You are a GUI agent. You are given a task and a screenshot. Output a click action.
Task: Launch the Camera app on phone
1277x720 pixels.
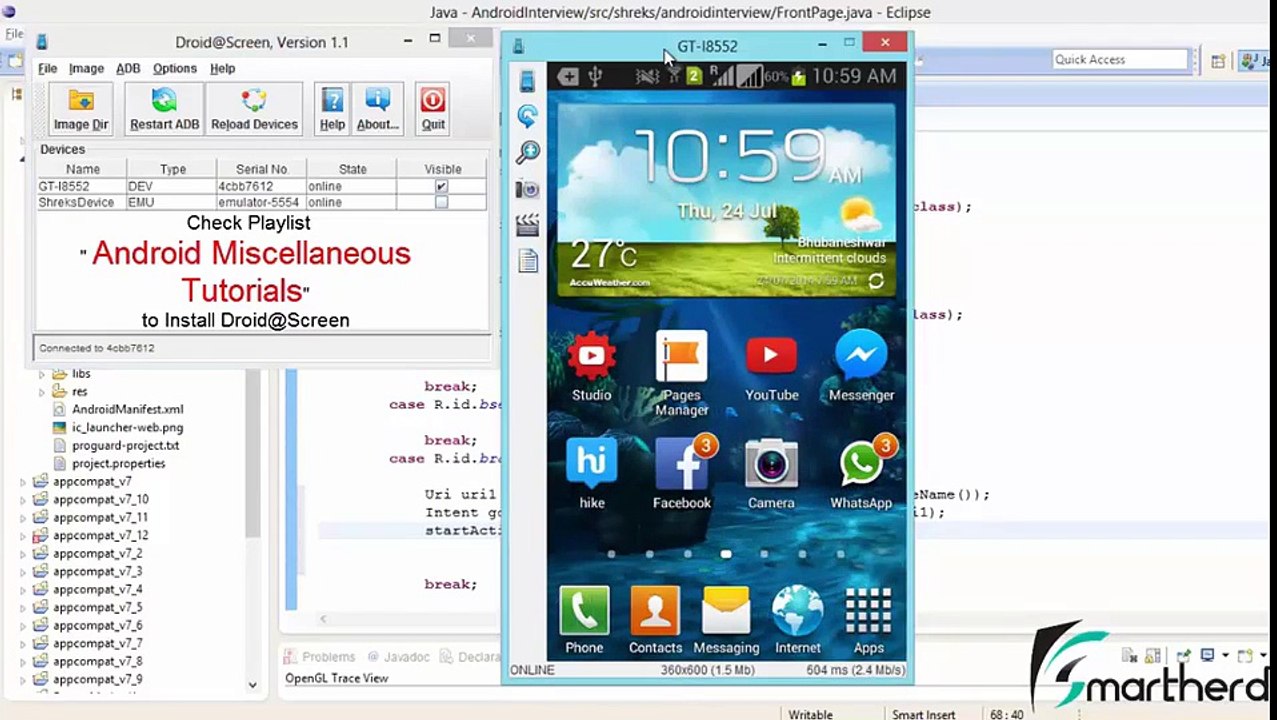[771, 474]
